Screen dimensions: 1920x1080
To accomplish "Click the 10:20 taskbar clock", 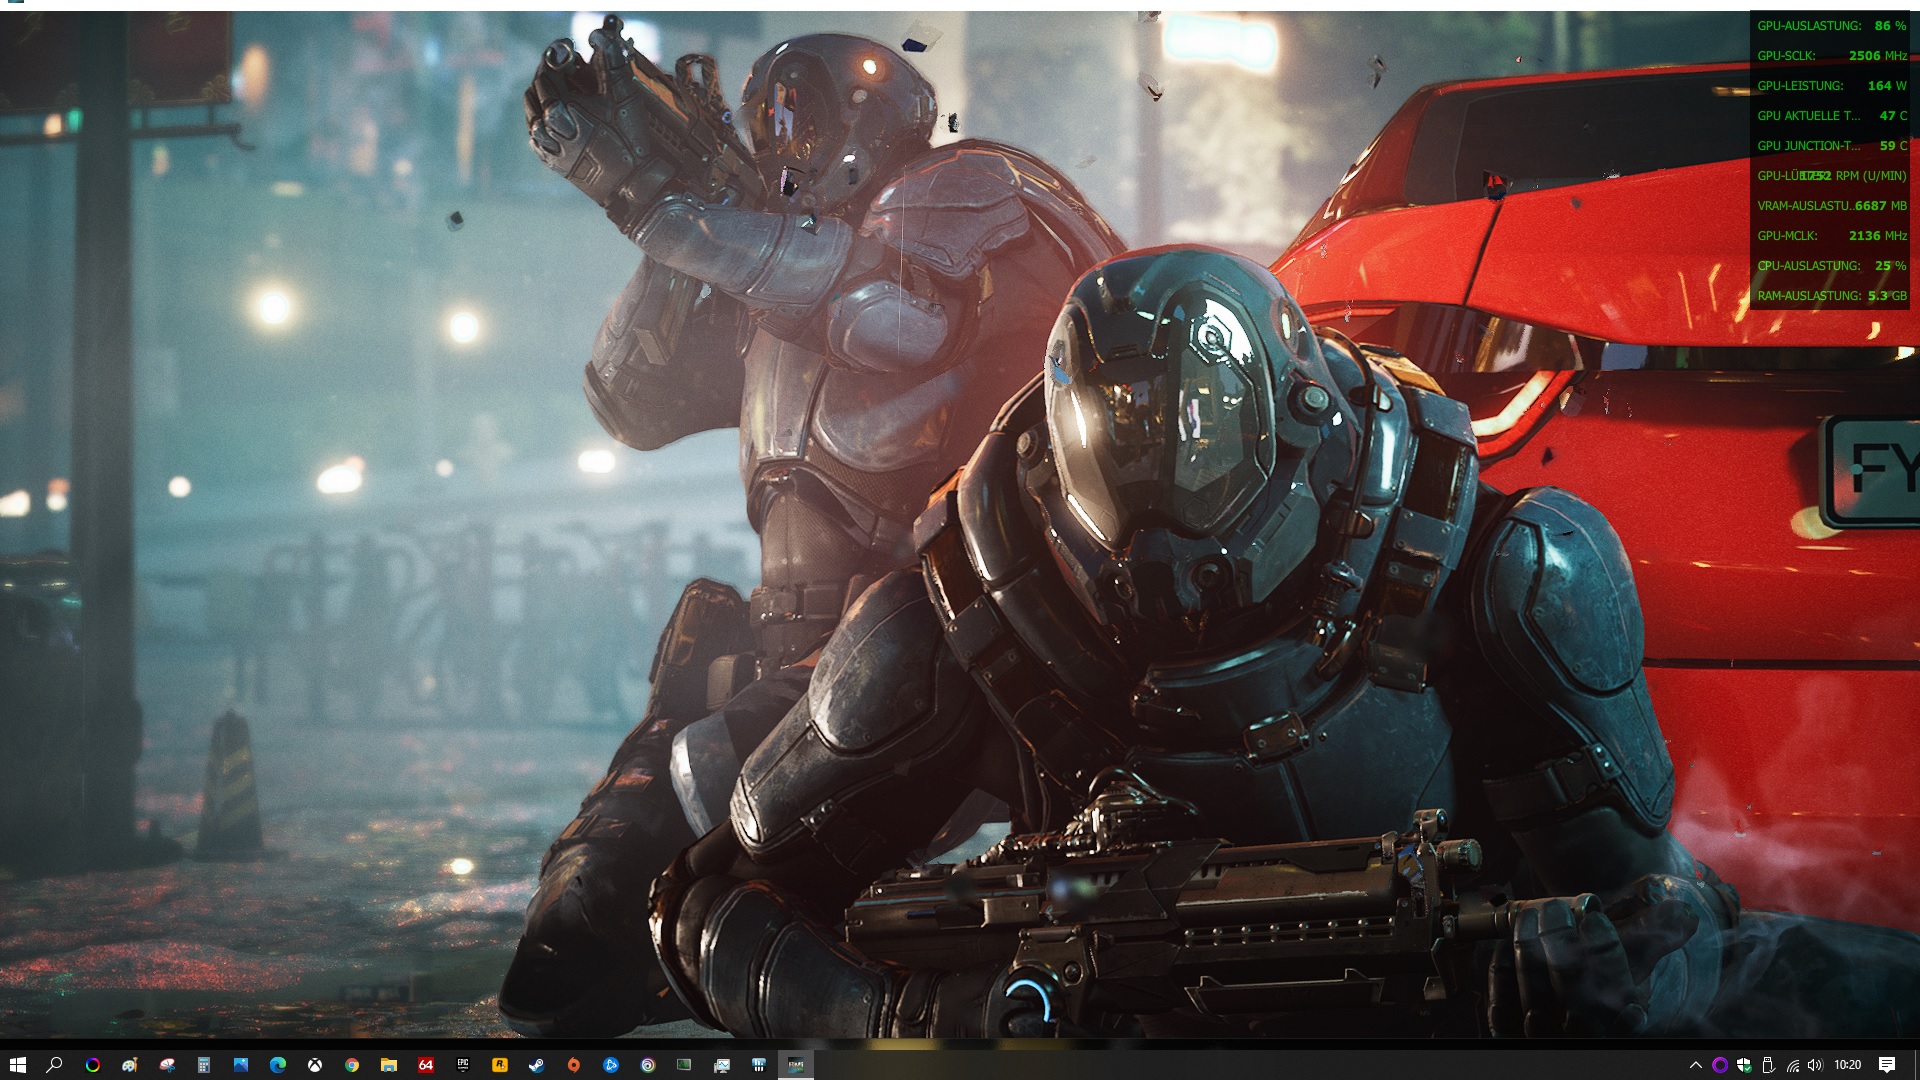I will point(1847,1065).
